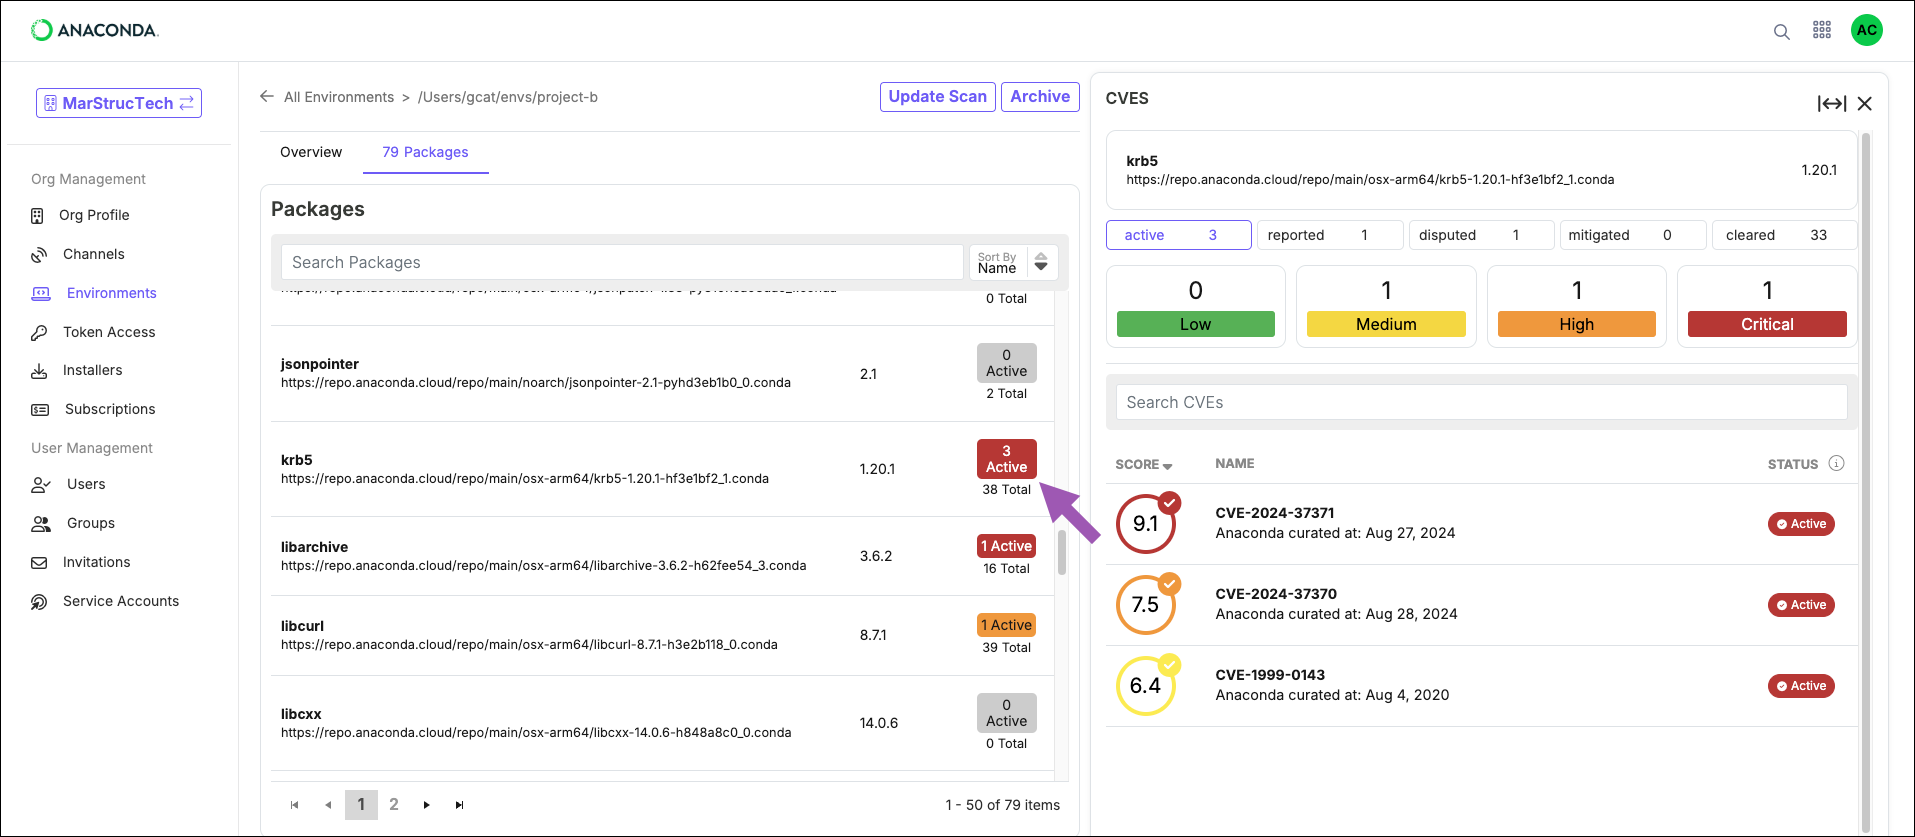Viewport: 1915px width, 837px height.
Task: Click the orange High severity card
Action: [x=1577, y=307]
